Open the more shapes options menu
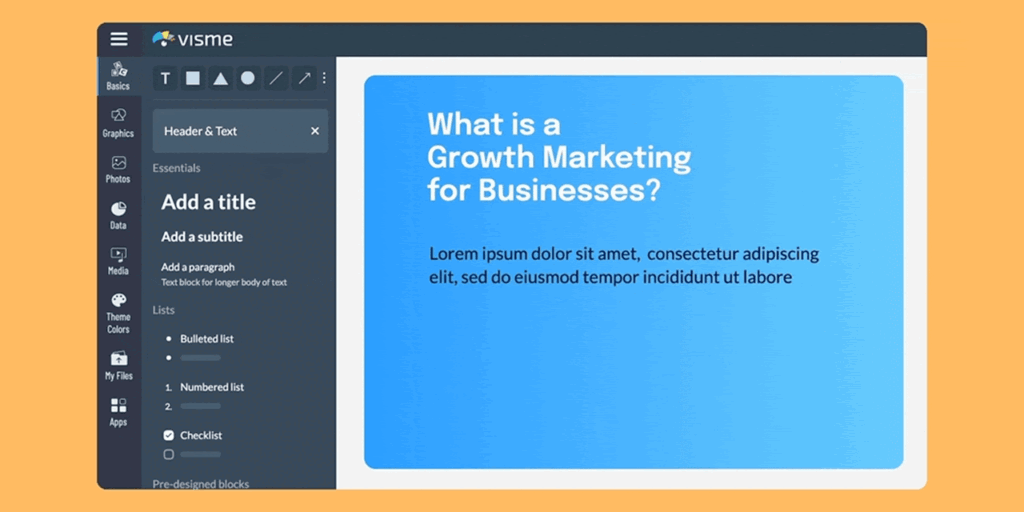The height and width of the screenshot is (512, 1024). point(324,78)
